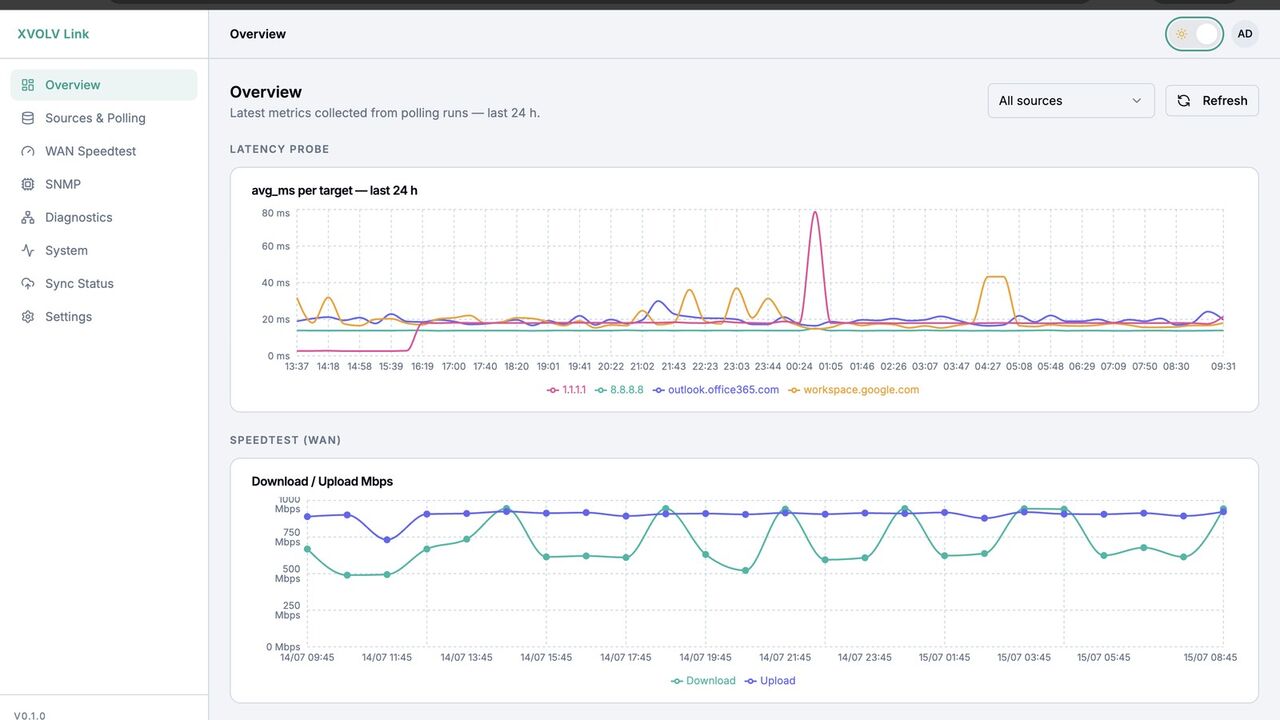Go to the Settings page

tap(104, 316)
